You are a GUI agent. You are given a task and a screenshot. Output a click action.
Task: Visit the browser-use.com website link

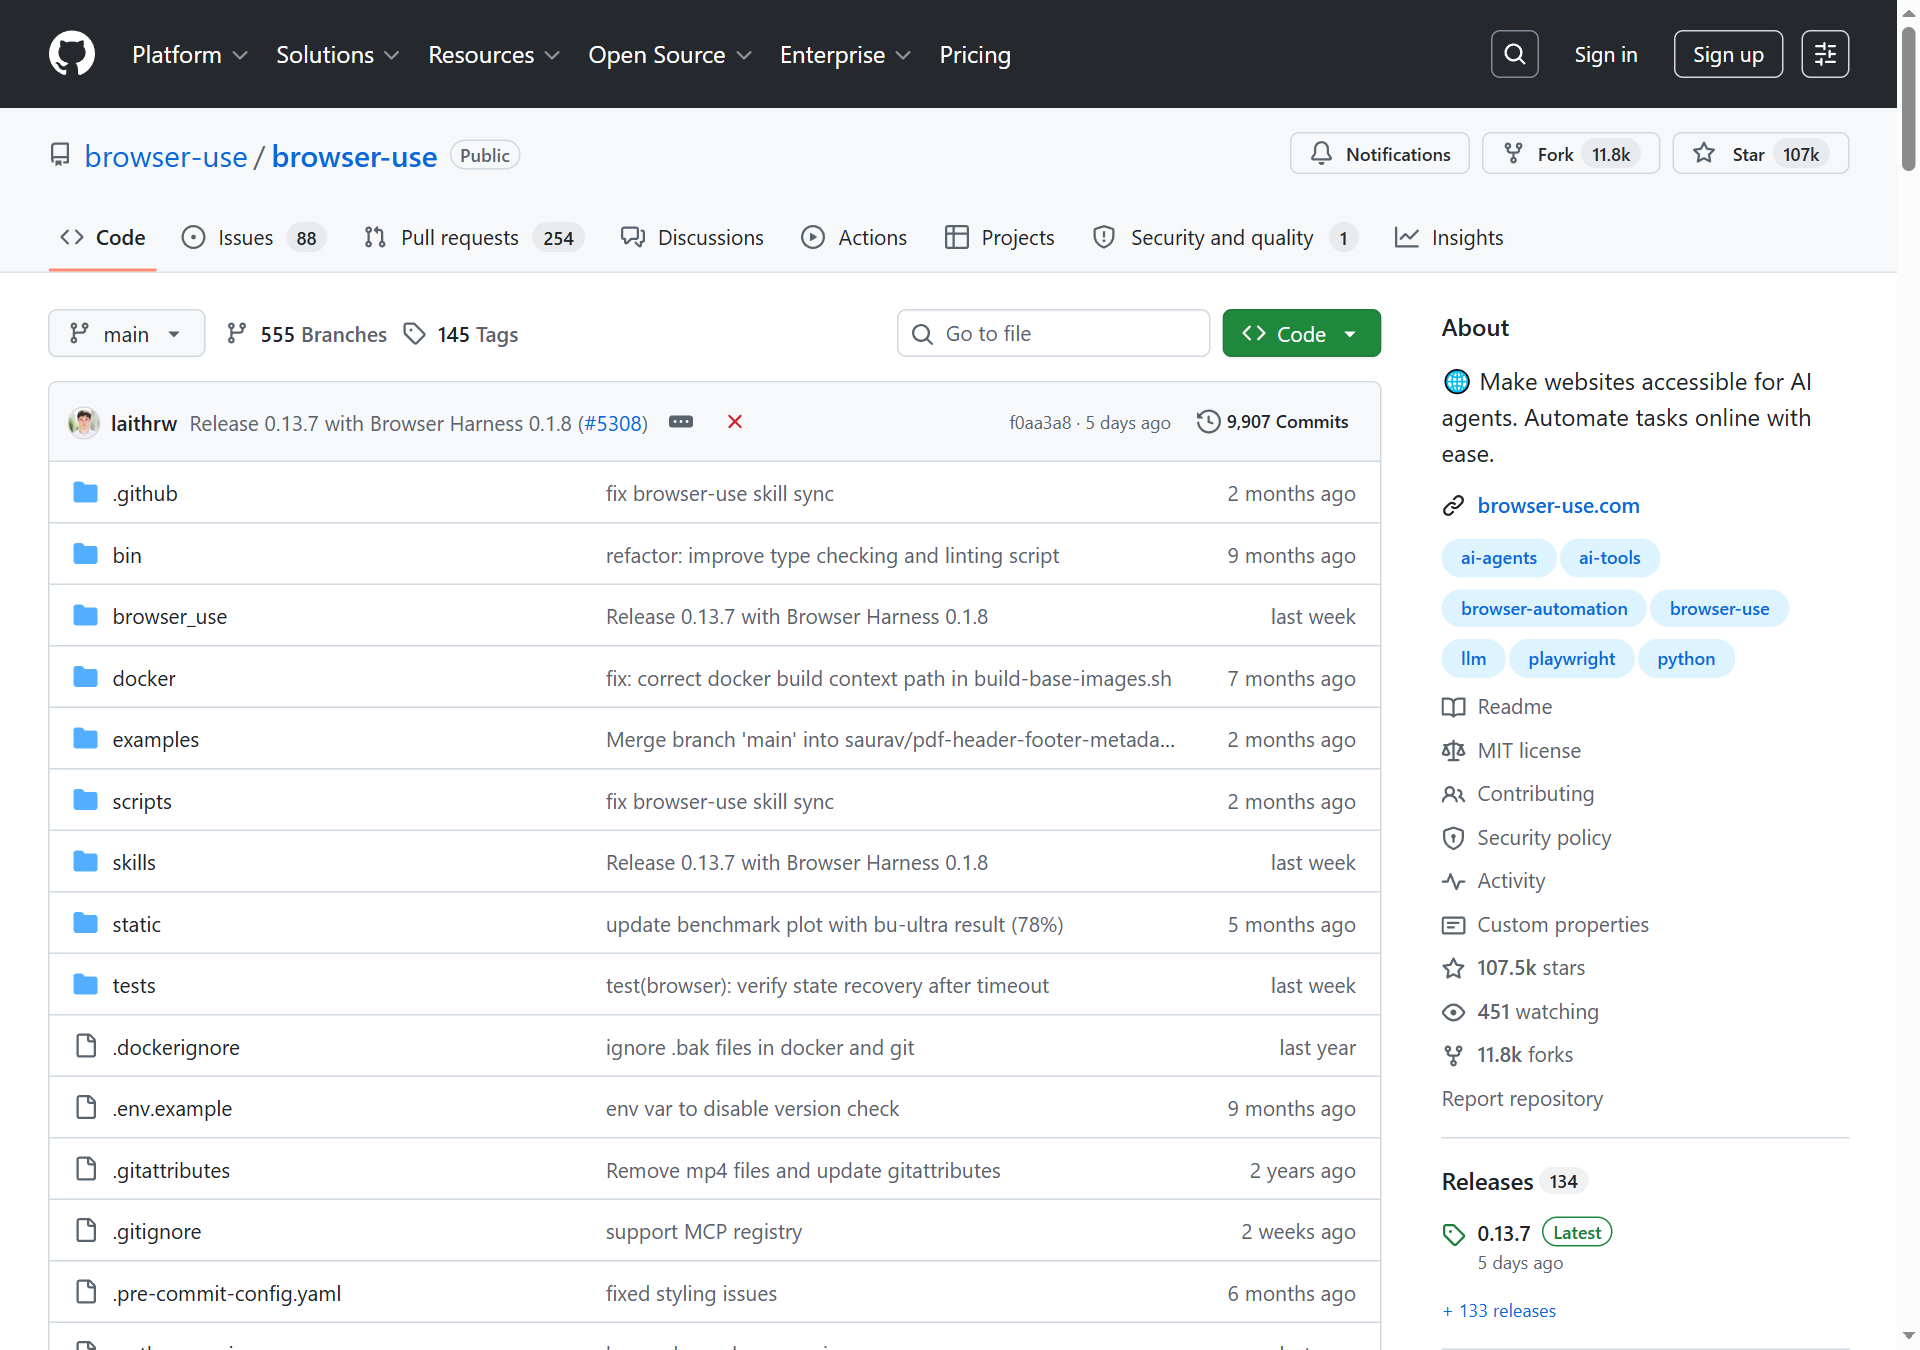point(1559,506)
